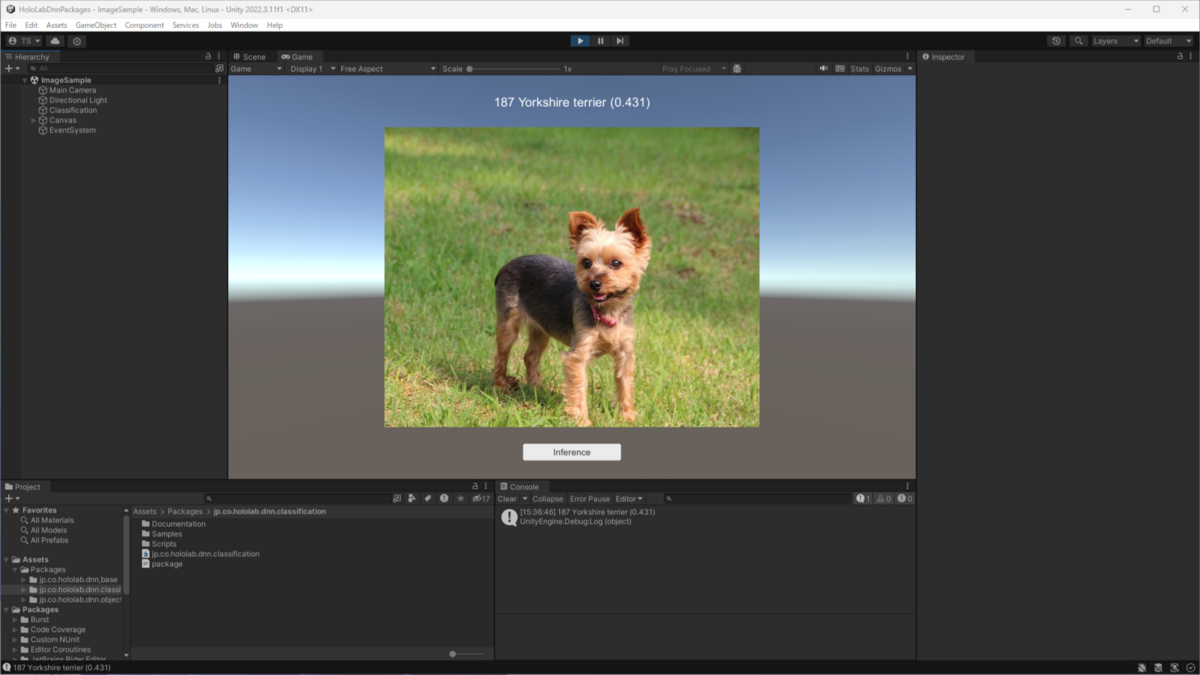This screenshot has height=675, width=1200.
Task: Open the Game view mode dropdown
Action: 256,69
